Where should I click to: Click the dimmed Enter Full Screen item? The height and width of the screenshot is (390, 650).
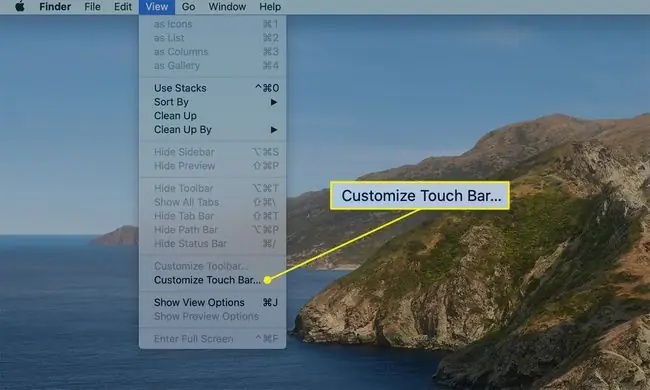pyautogui.click(x=212, y=339)
